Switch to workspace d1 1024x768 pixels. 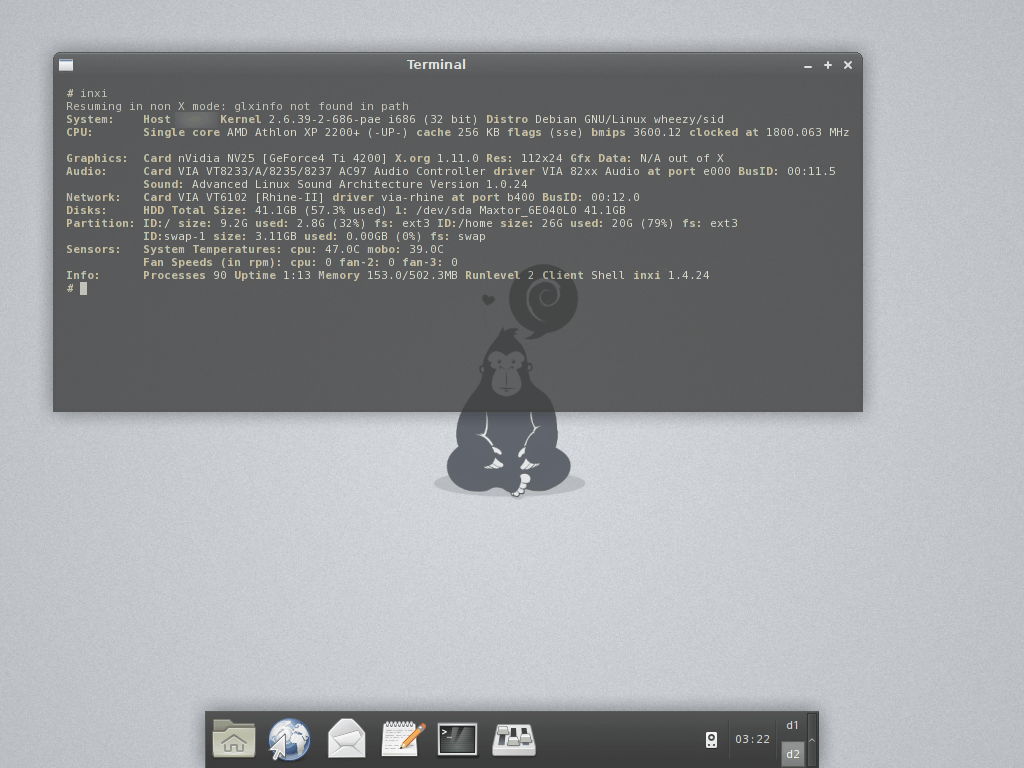coord(792,725)
